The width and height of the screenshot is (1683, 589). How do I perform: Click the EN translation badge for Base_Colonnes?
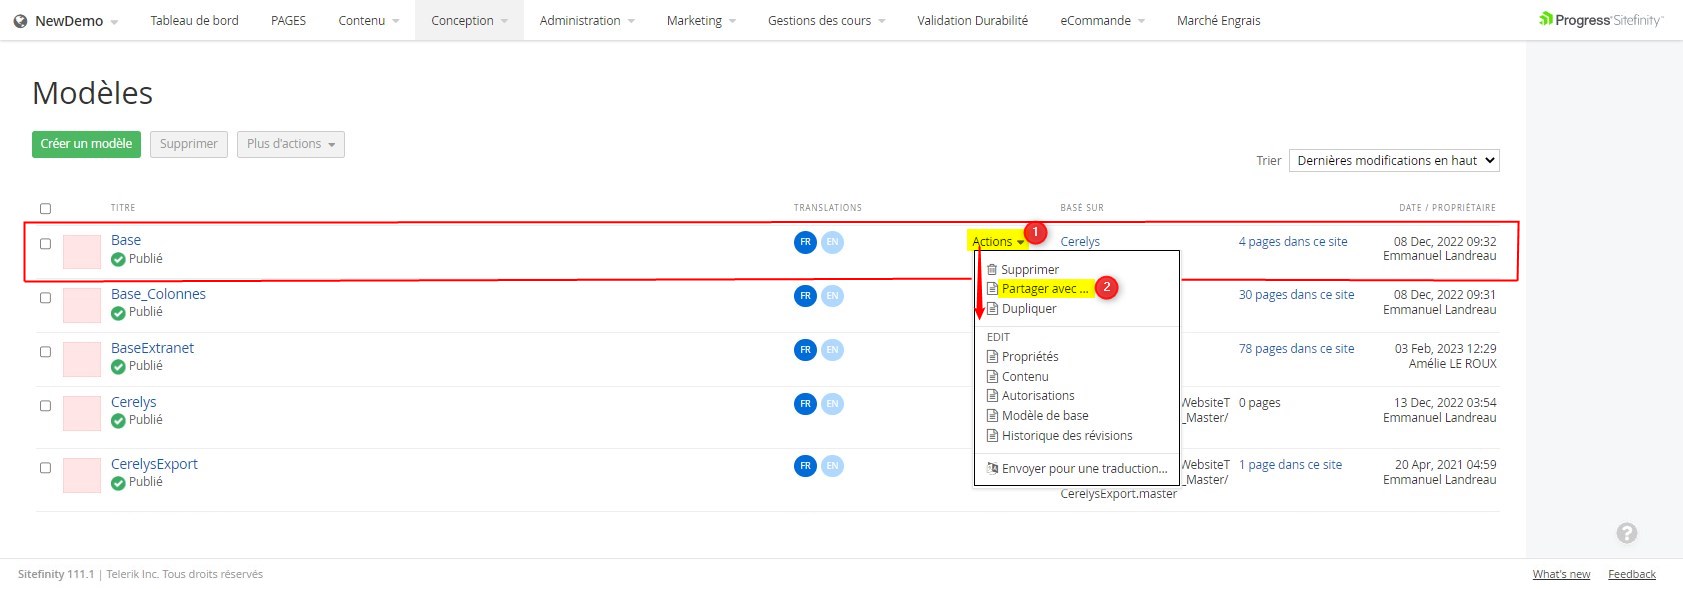[x=832, y=296]
